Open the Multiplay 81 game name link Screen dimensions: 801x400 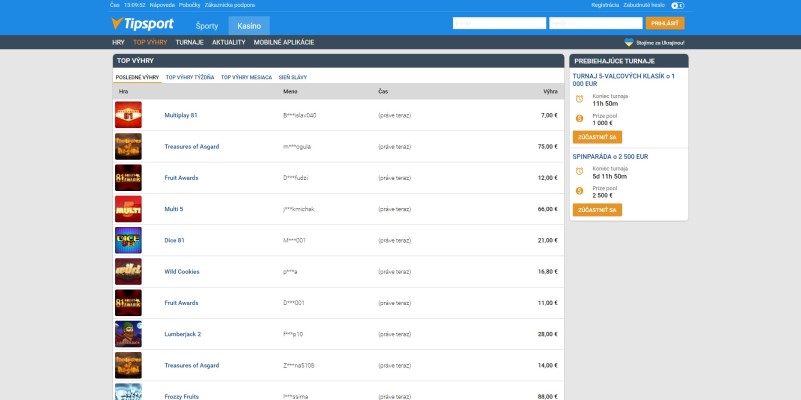point(181,115)
